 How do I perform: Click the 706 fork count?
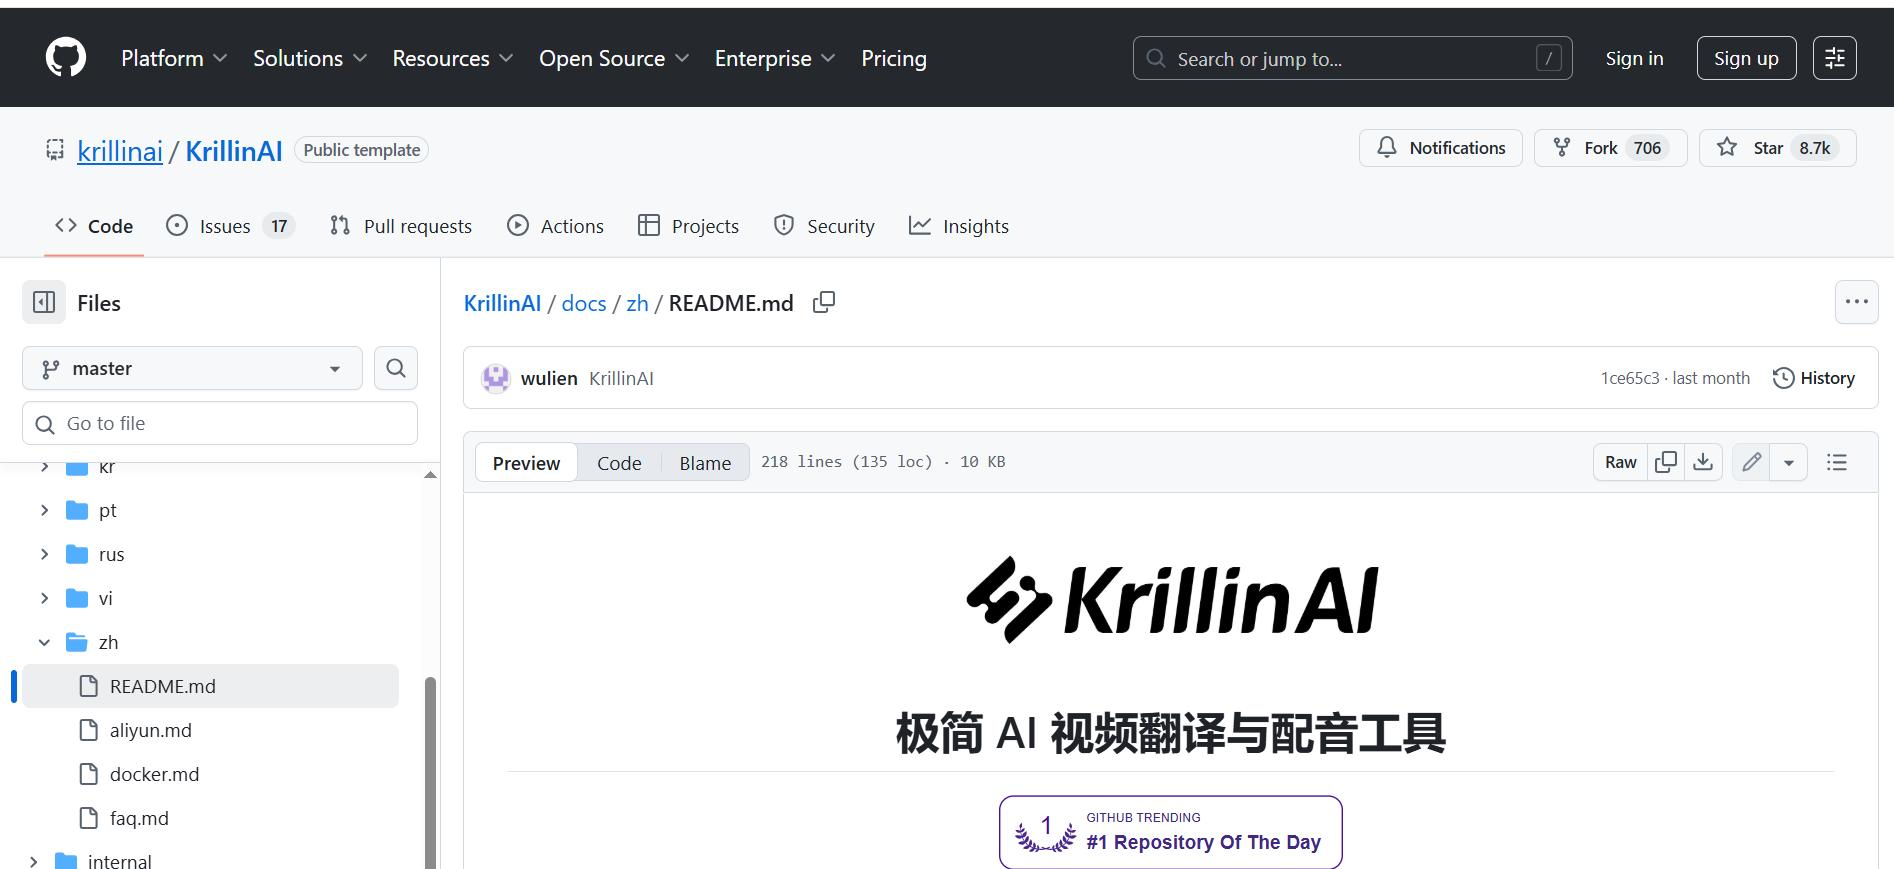pyautogui.click(x=1647, y=148)
